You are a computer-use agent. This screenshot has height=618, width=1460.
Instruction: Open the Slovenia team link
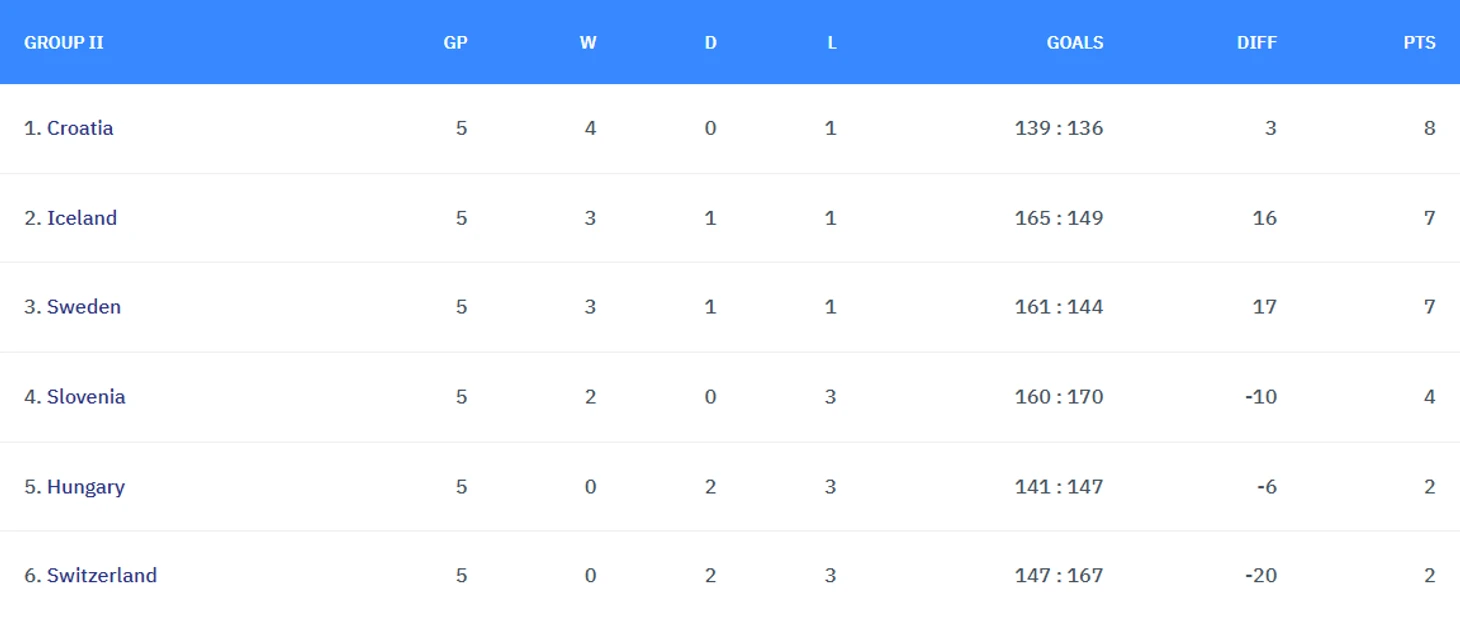pyautogui.click(x=86, y=397)
